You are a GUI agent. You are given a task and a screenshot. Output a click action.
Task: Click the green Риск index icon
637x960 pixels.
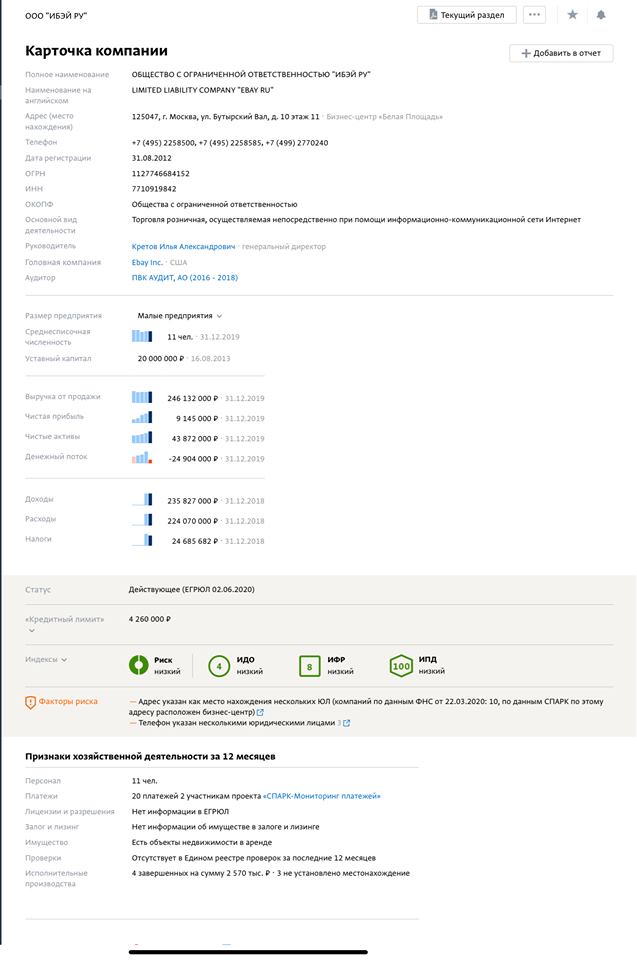(139, 666)
